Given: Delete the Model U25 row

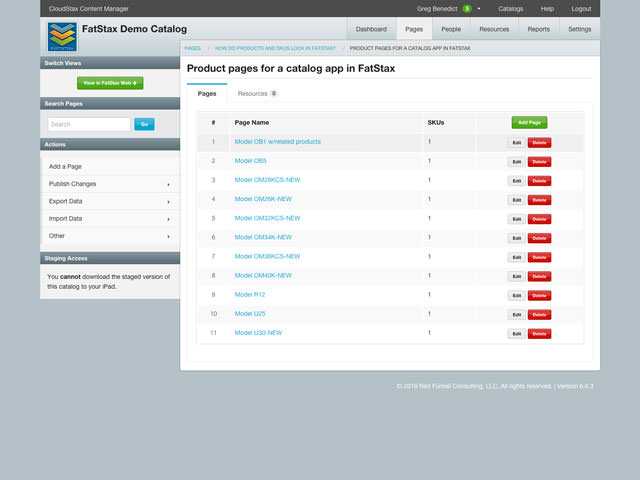Looking at the screenshot, I should (x=539, y=315).
